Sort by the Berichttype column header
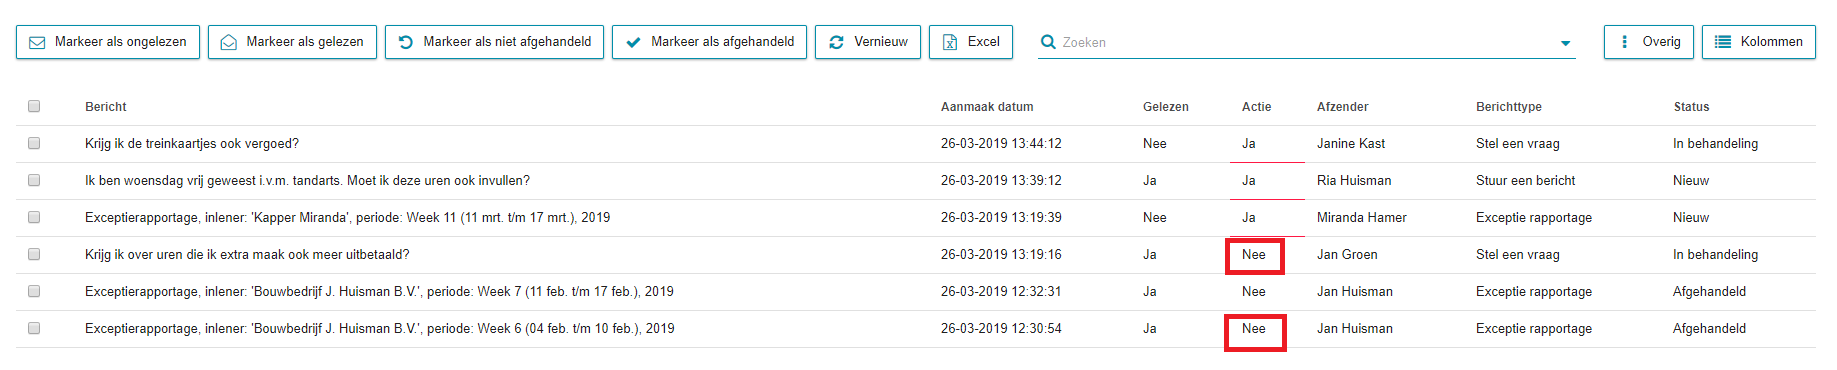Image resolution: width=1837 pixels, height=370 pixels. click(x=1509, y=107)
